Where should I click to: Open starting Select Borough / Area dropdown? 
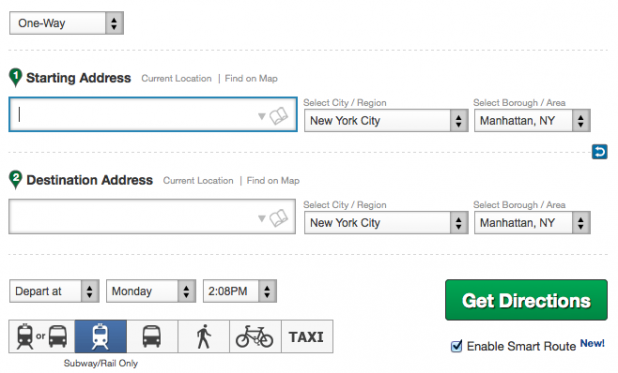(532, 121)
